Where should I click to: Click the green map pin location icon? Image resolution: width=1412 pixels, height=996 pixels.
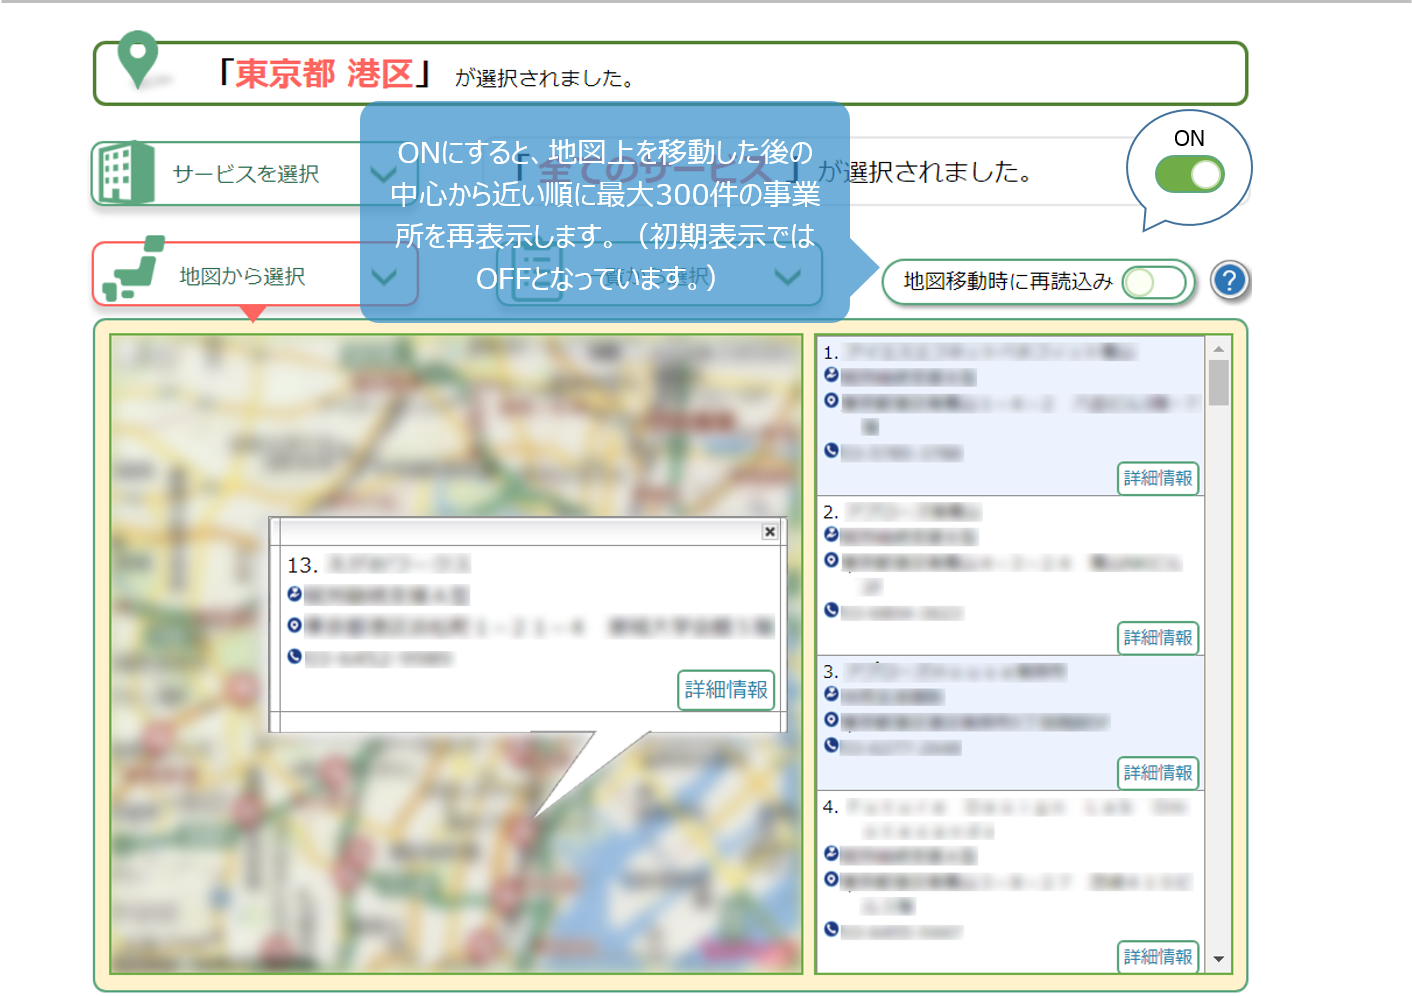click(x=138, y=60)
